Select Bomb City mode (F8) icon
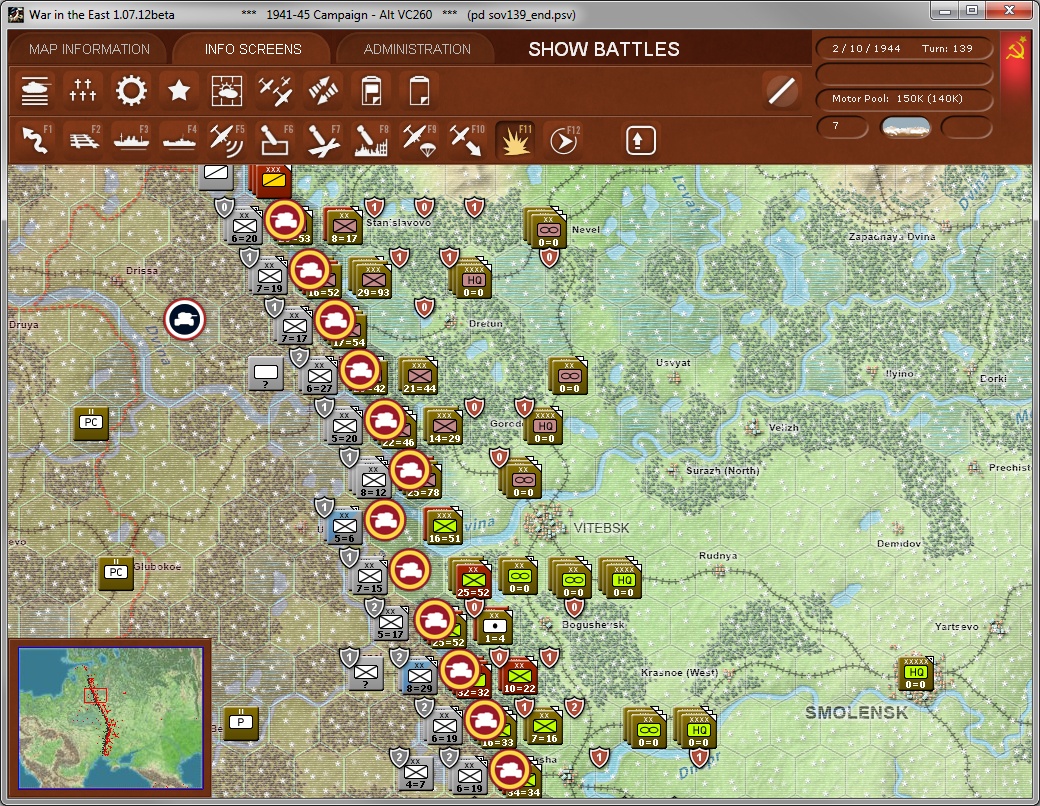Image resolution: width=1040 pixels, height=806 pixels. tap(371, 139)
